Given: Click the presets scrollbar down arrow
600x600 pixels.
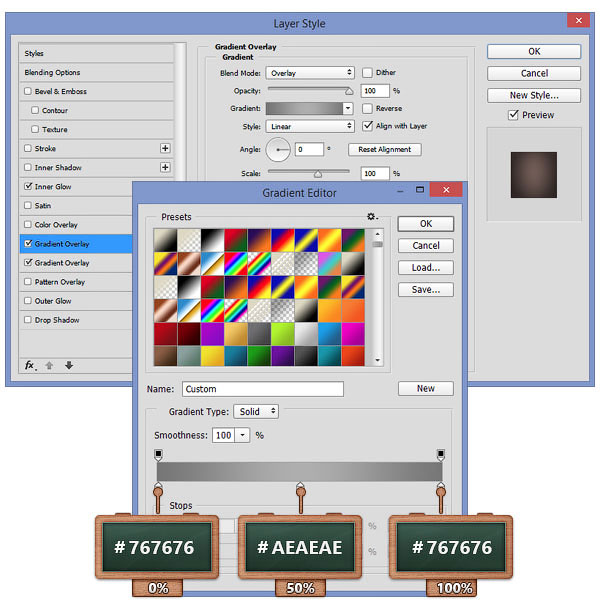Looking at the screenshot, I should (378, 360).
